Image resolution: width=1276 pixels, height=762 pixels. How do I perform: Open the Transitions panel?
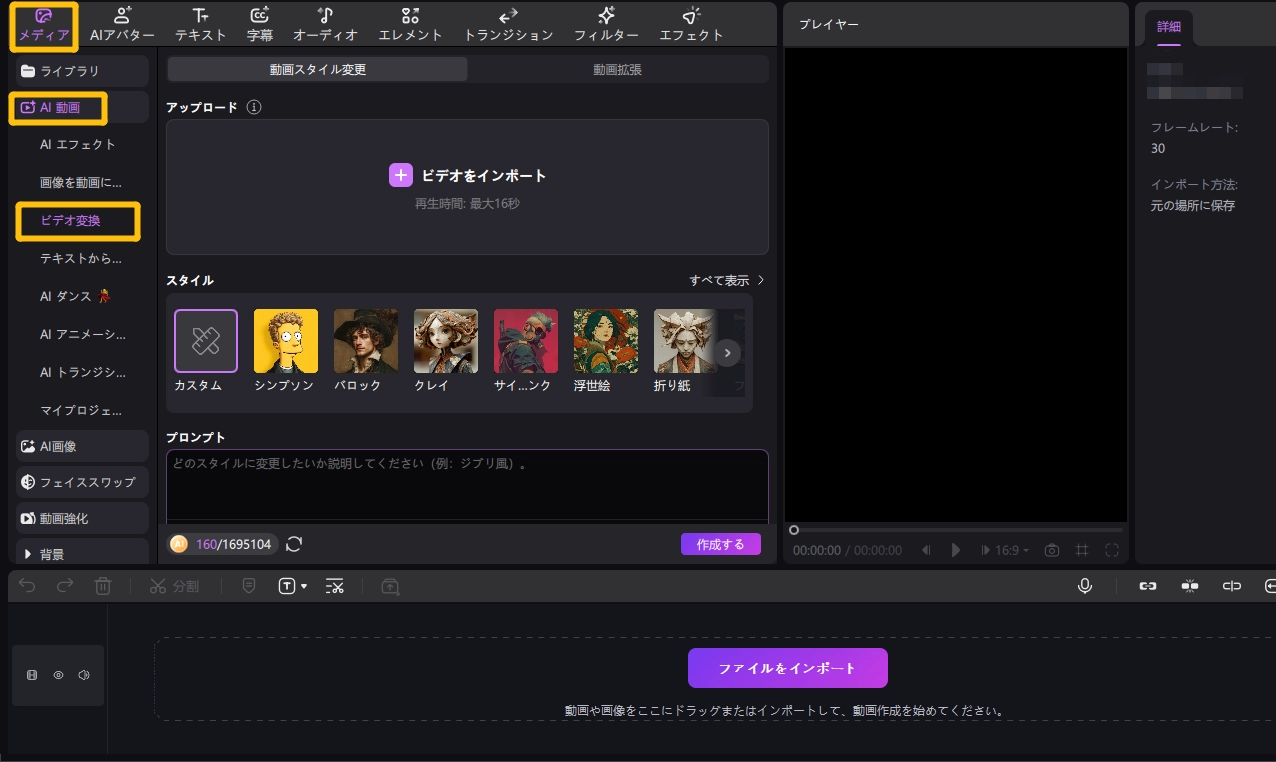click(507, 23)
